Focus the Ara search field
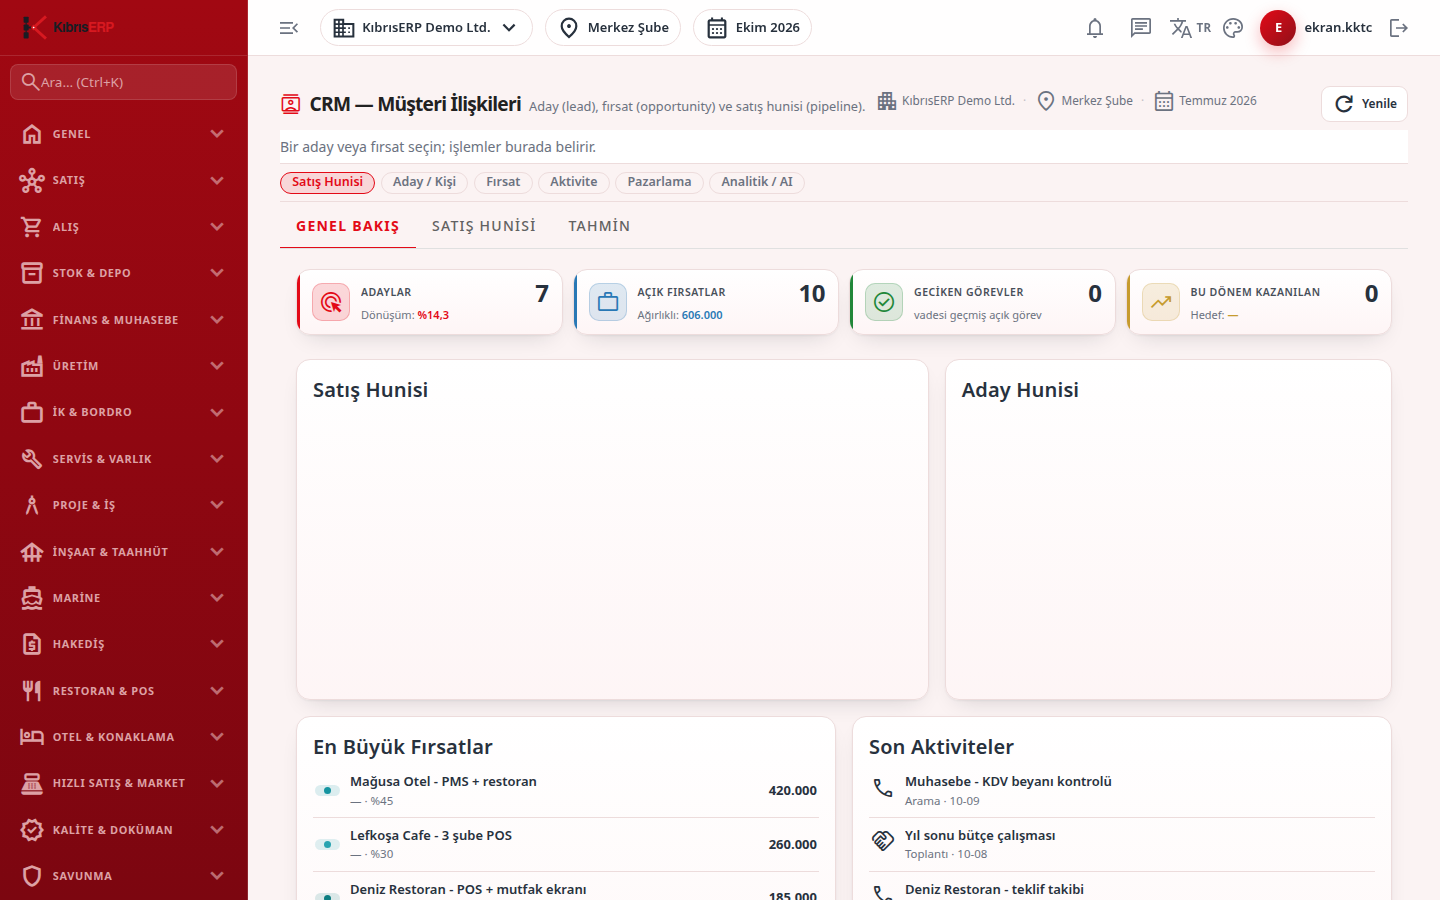This screenshot has height=900, width=1440. (124, 82)
